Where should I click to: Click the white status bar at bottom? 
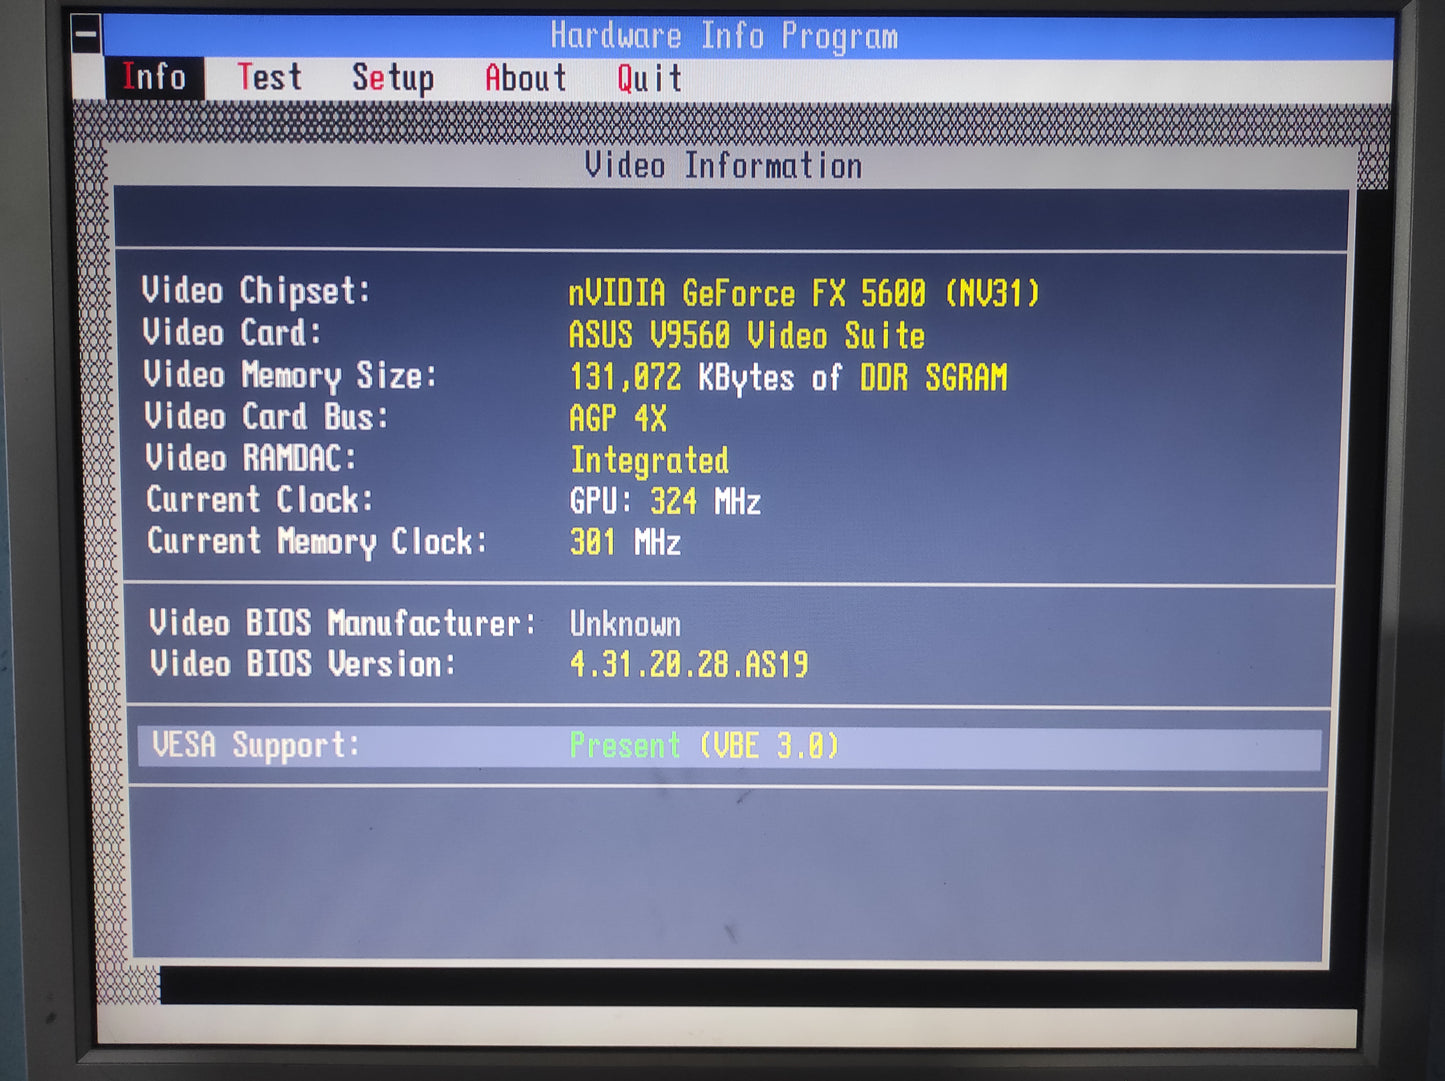point(726,1025)
